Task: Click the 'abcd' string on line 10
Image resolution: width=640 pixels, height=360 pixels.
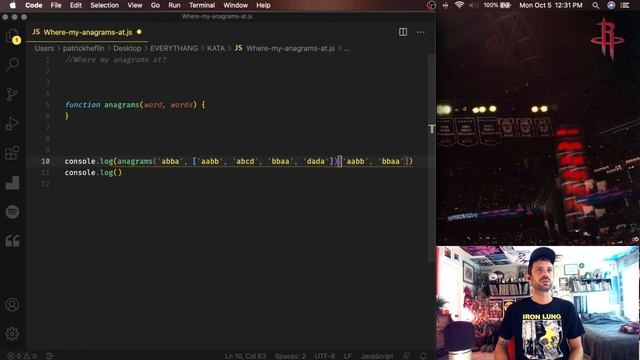Action: tap(245, 161)
